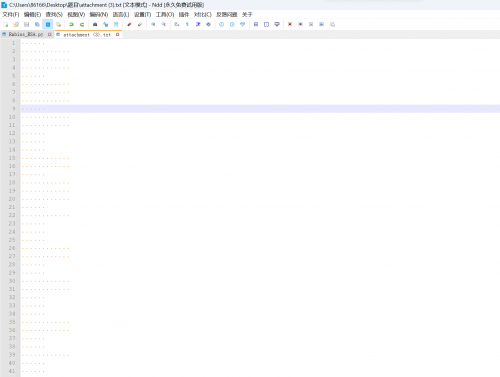Select the attachment (3).txt tab

(x=87, y=35)
